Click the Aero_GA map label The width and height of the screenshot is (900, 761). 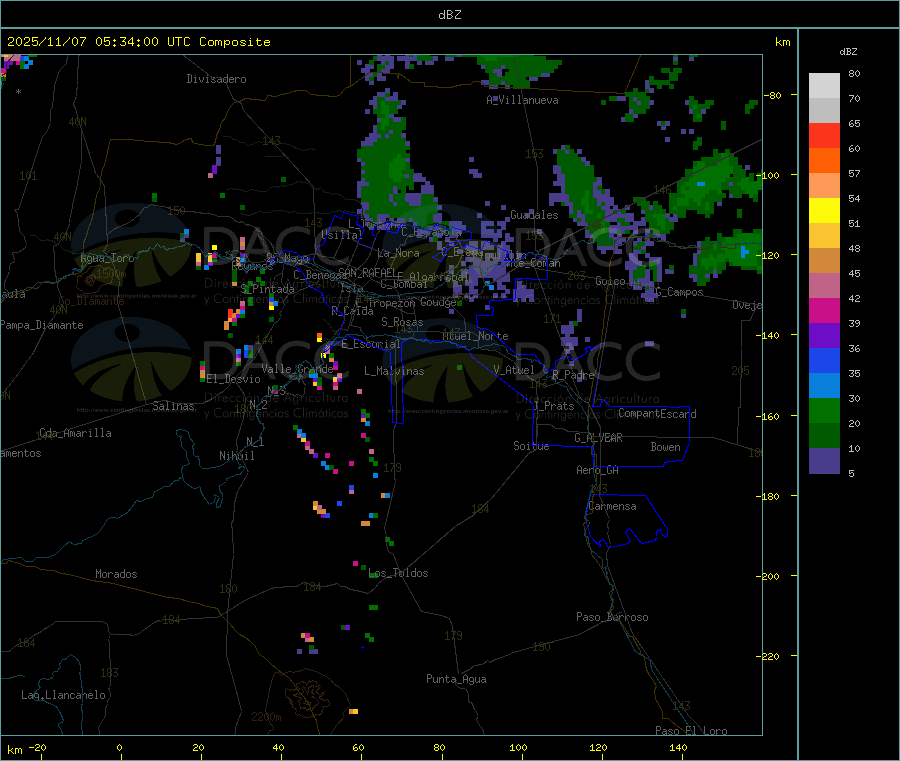pos(598,470)
